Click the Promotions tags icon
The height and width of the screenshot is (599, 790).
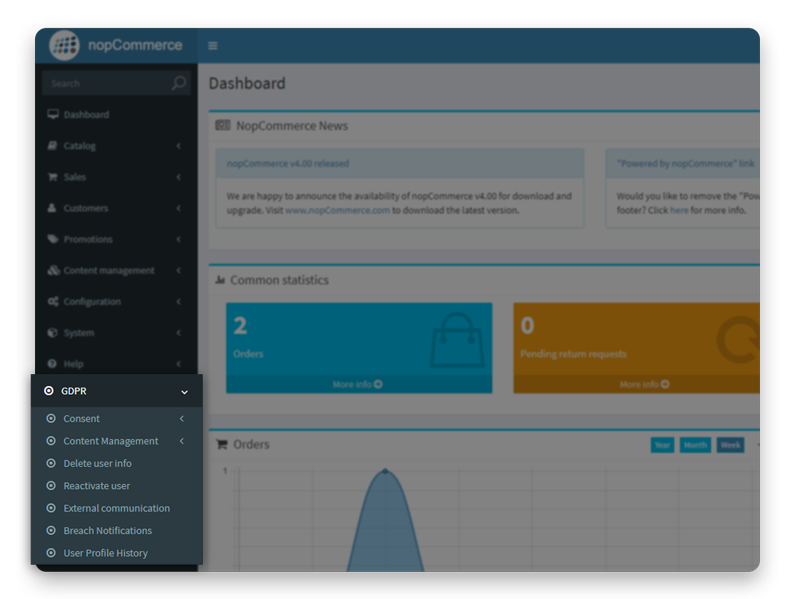(53, 239)
